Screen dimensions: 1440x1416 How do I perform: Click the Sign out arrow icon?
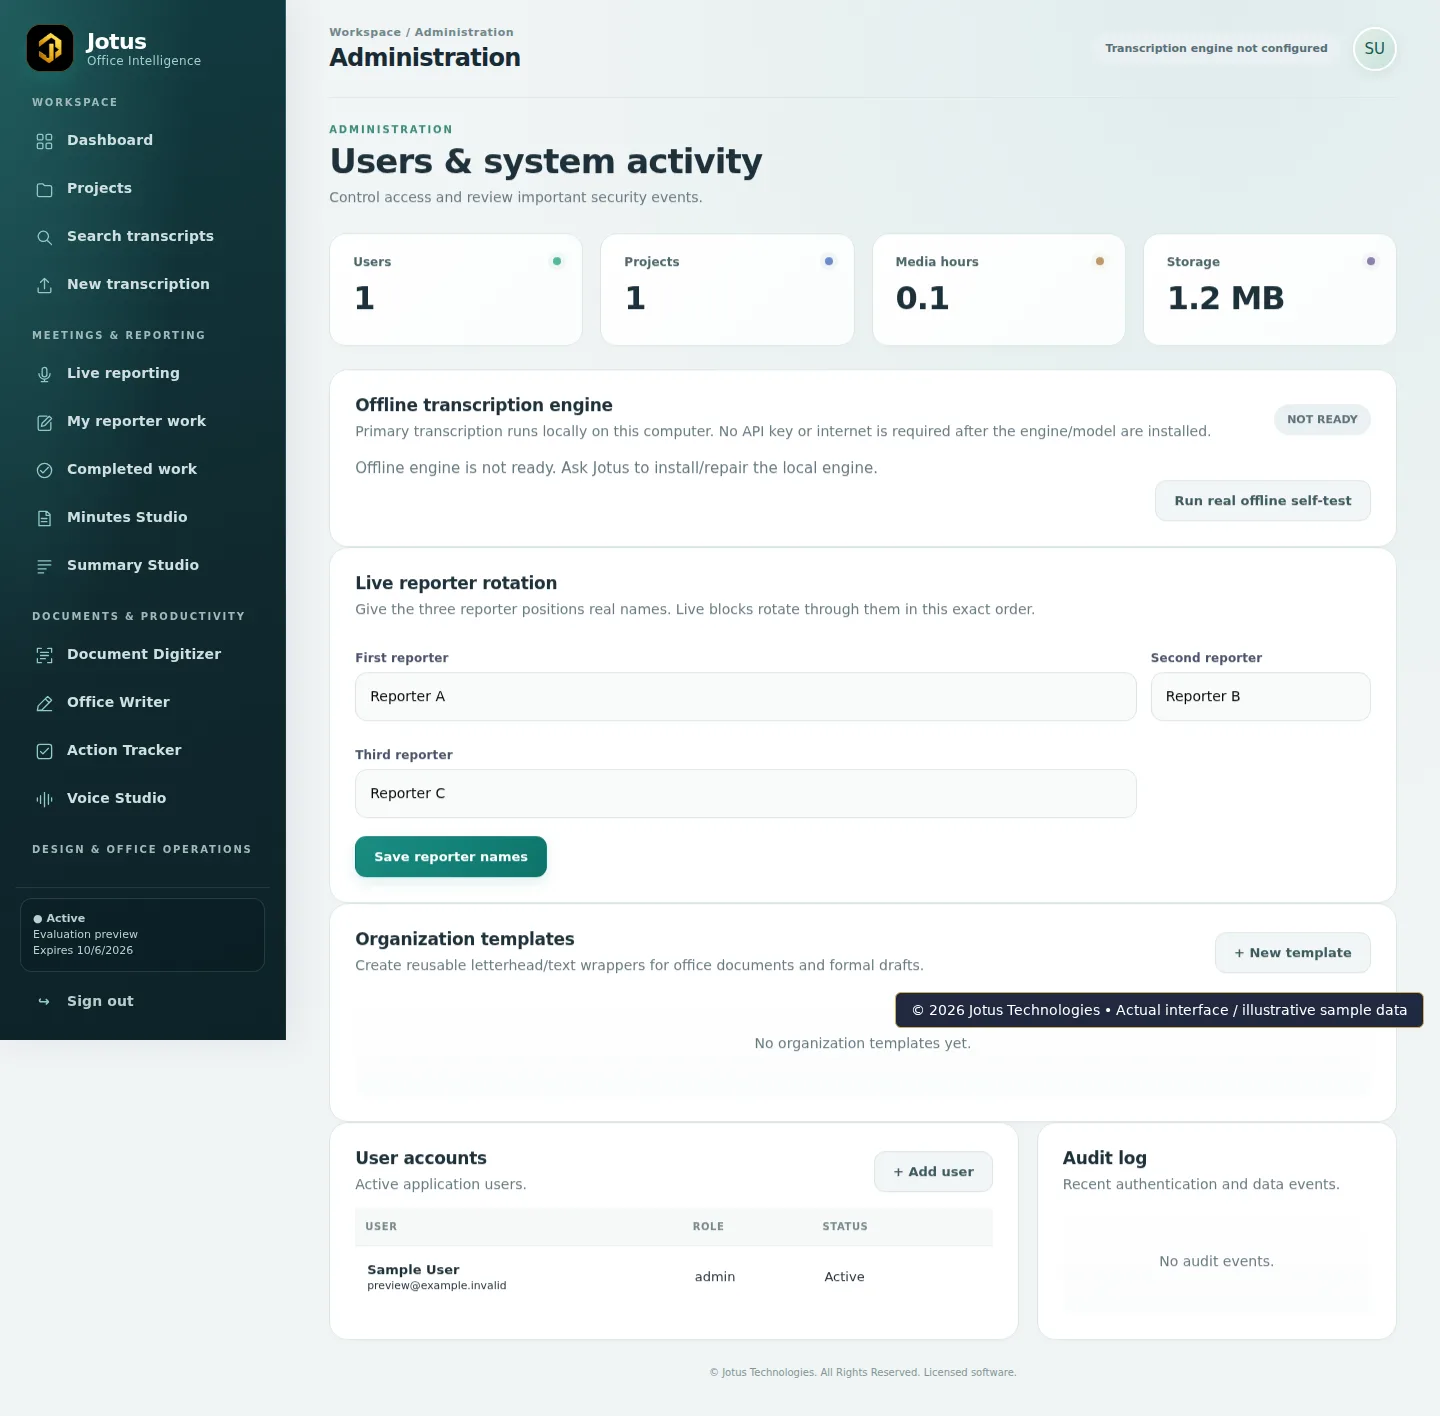click(44, 1002)
